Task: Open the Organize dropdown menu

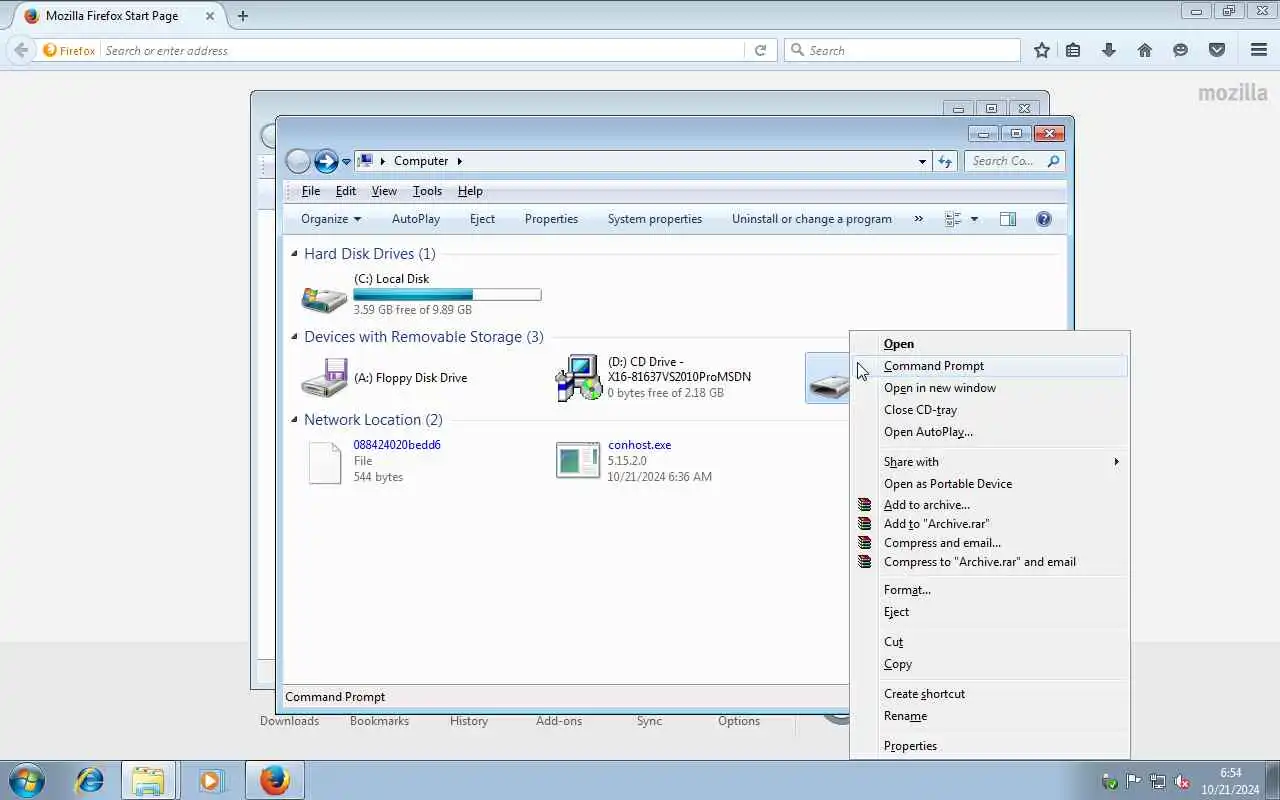Action: [x=331, y=219]
